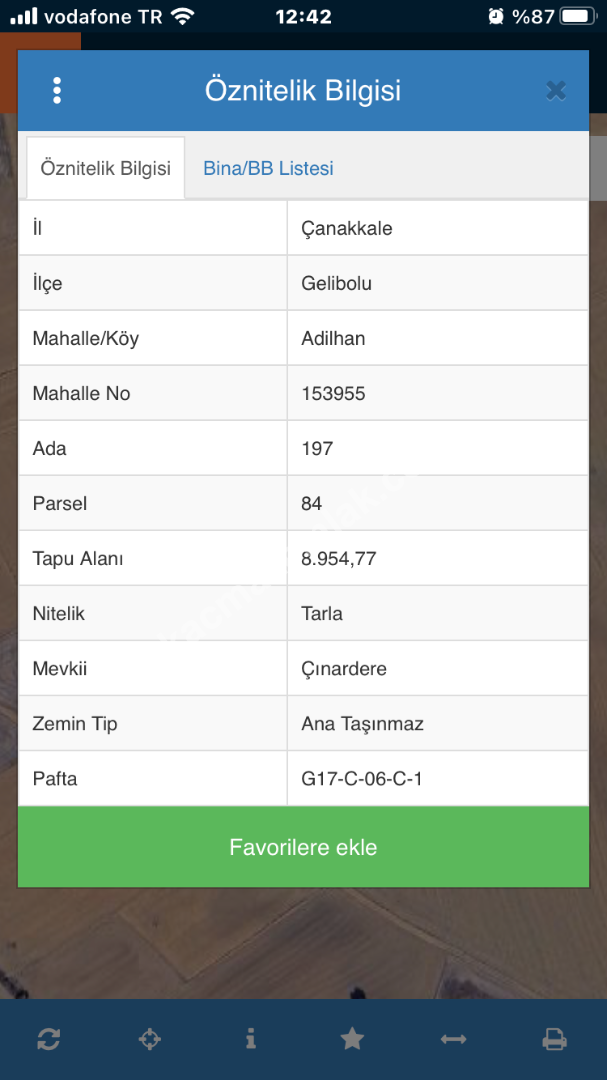Tap the Mahalle No value 153955
This screenshot has width=607, height=1080.
tap(333, 393)
